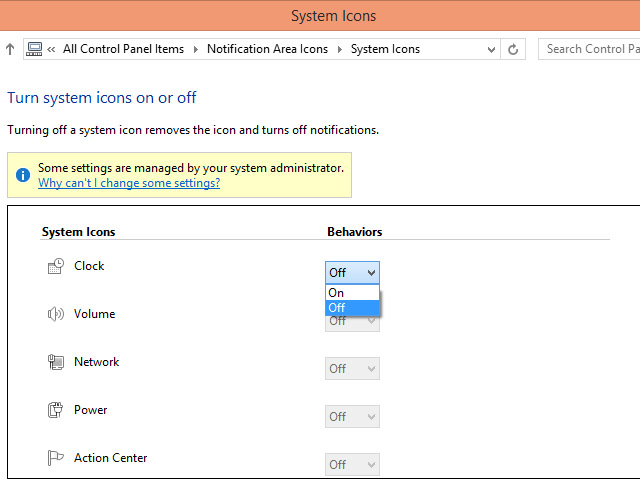
Task: Click the Power plug icon
Action: pos(56,410)
